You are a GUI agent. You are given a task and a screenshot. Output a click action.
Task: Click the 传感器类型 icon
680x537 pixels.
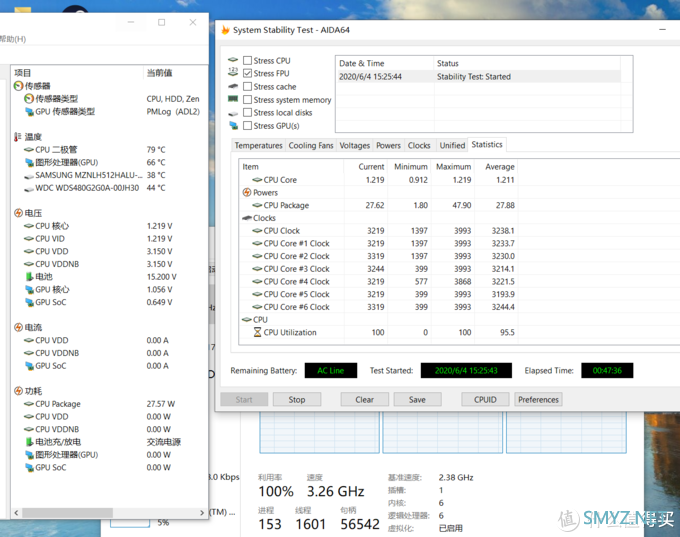[x=29, y=98]
